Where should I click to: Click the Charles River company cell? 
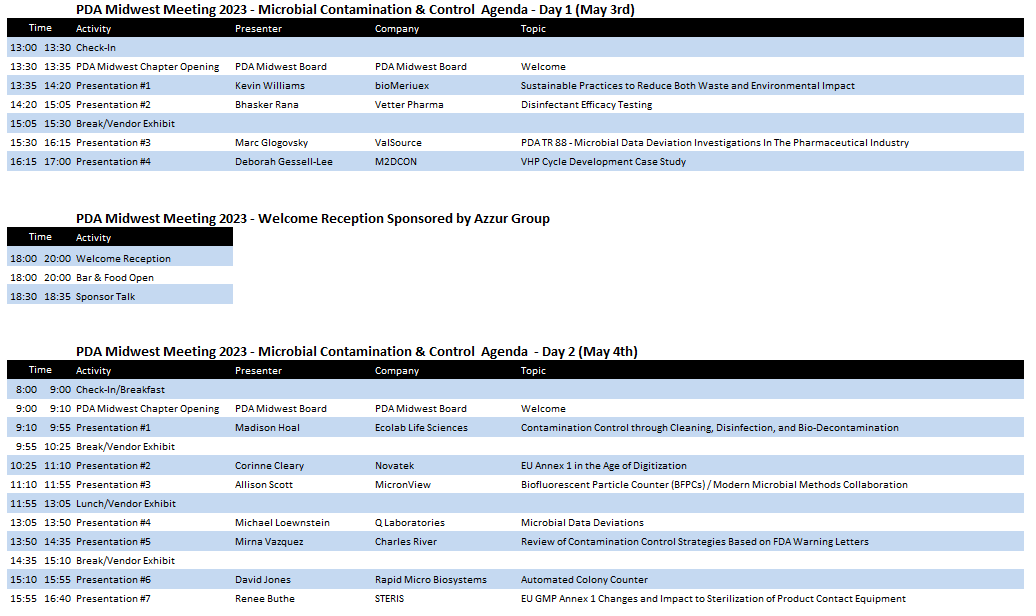coord(406,542)
